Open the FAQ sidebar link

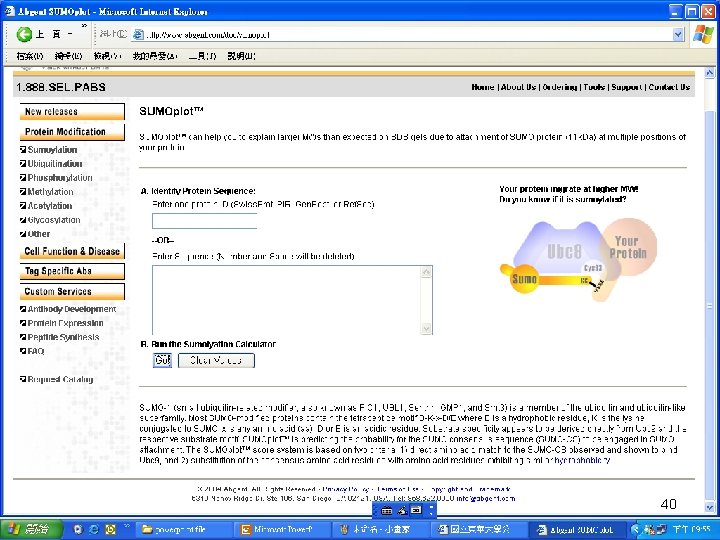point(36,351)
